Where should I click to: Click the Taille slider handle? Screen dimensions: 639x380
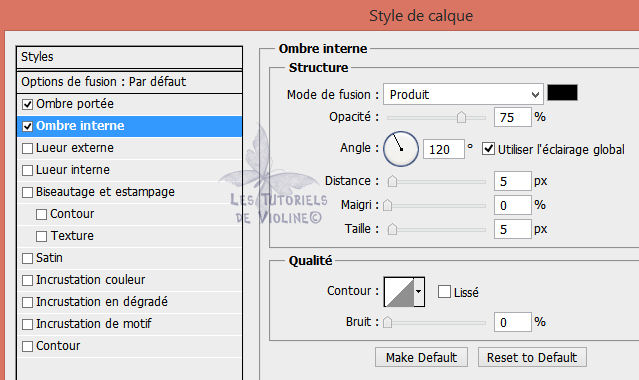[x=392, y=229]
